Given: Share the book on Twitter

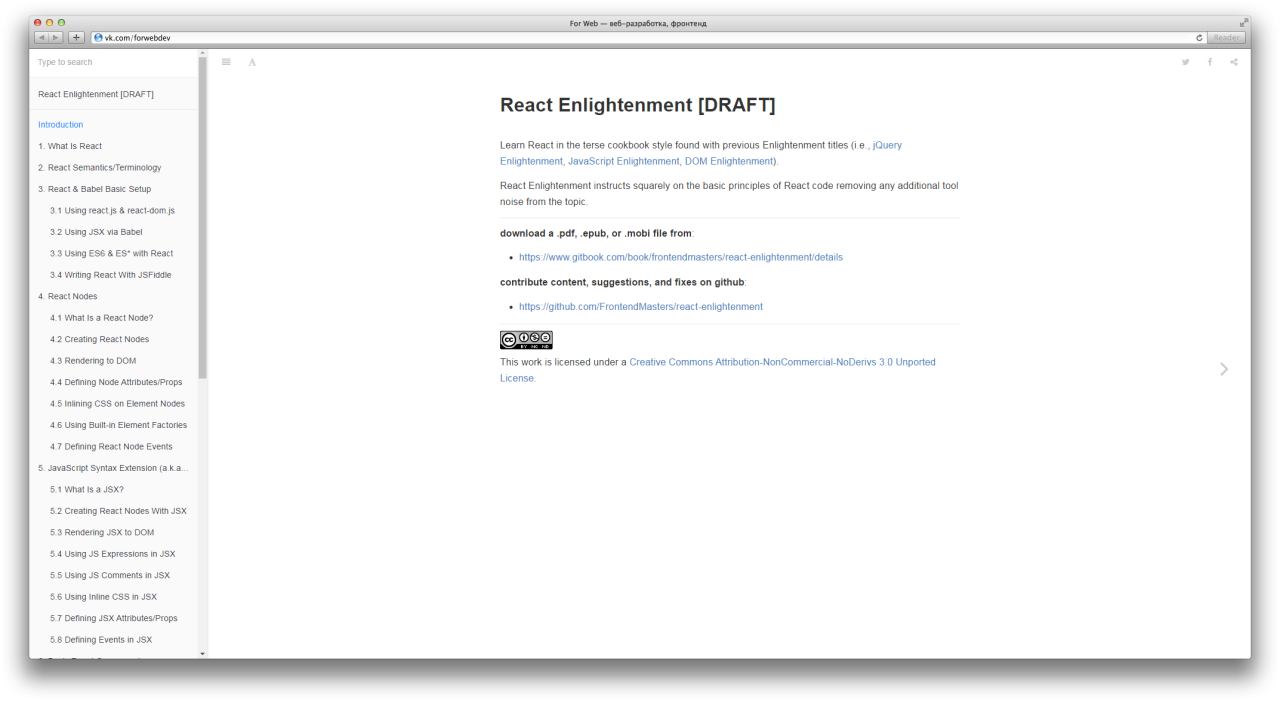Looking at the screenshot, I should click(1186, 62).
